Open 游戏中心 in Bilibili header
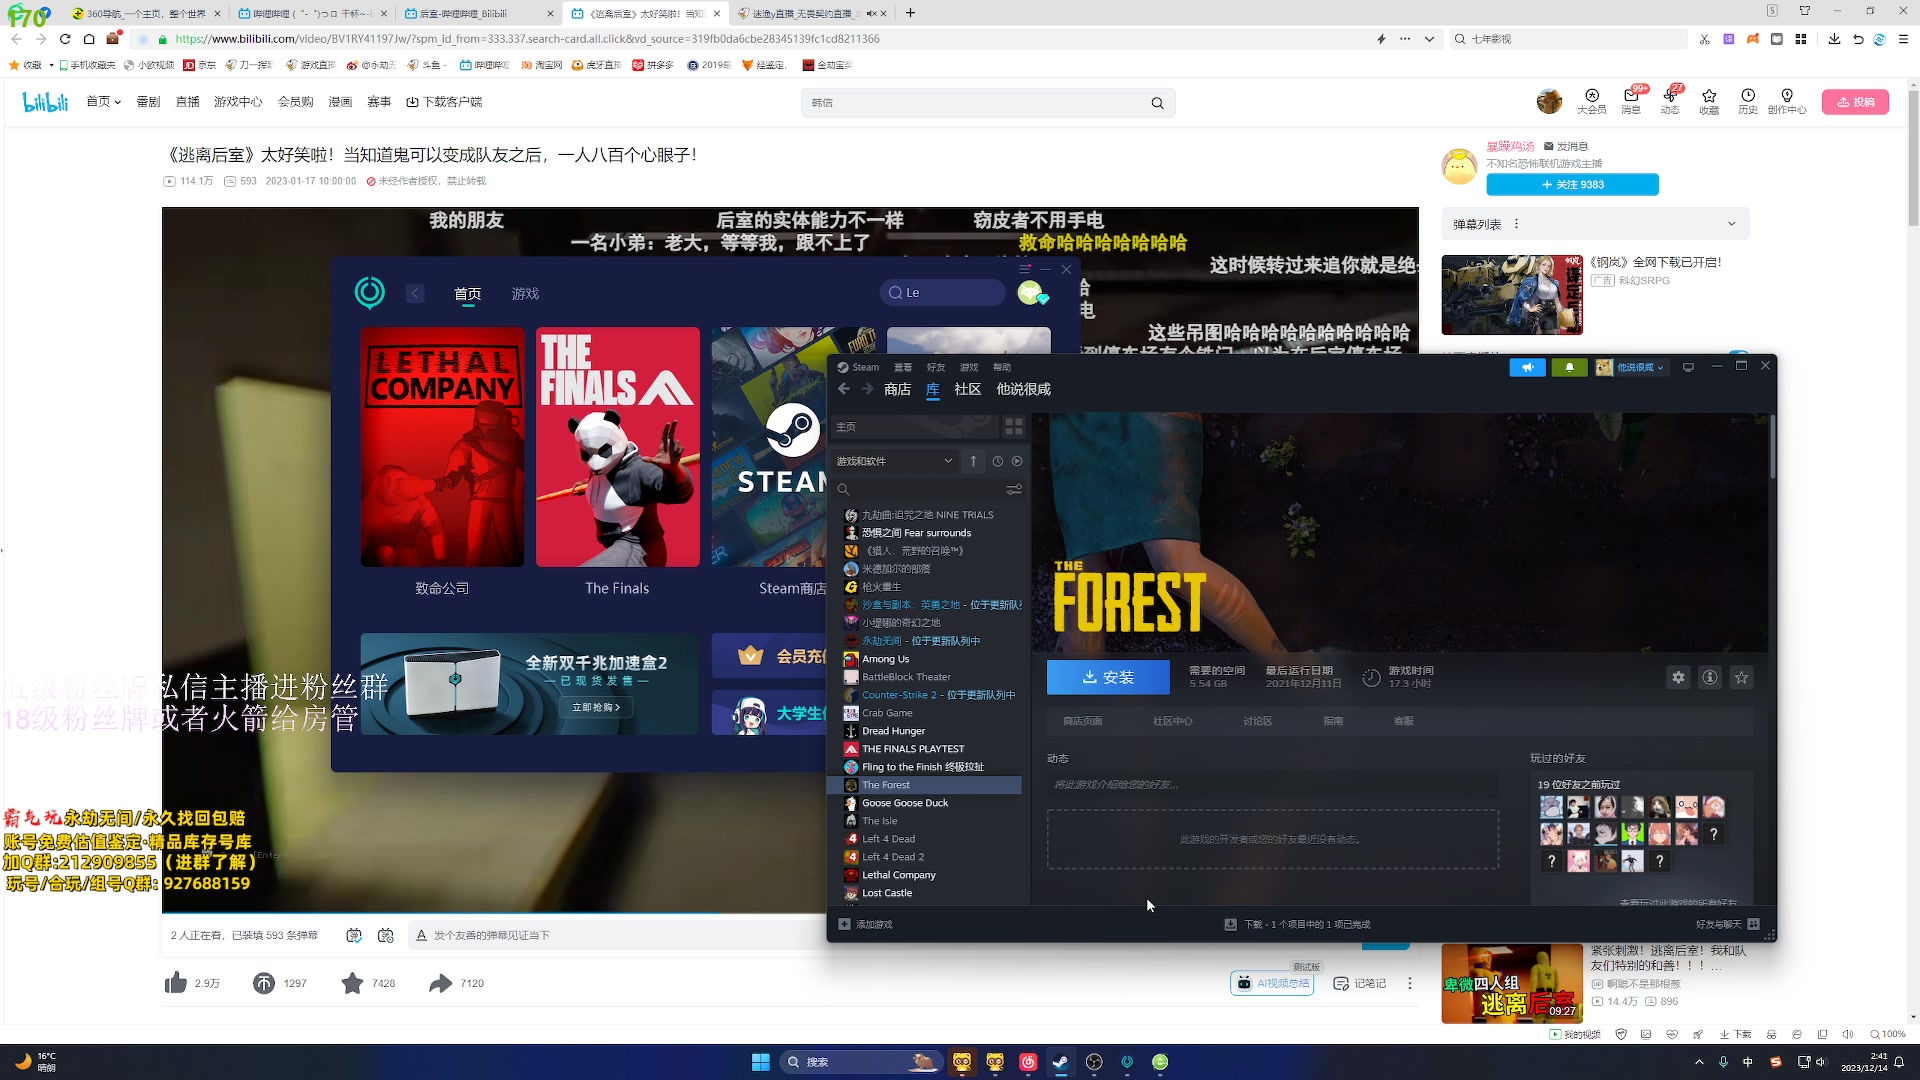This screenshot has width=1920, height=1080. click(x=238, y=102)
